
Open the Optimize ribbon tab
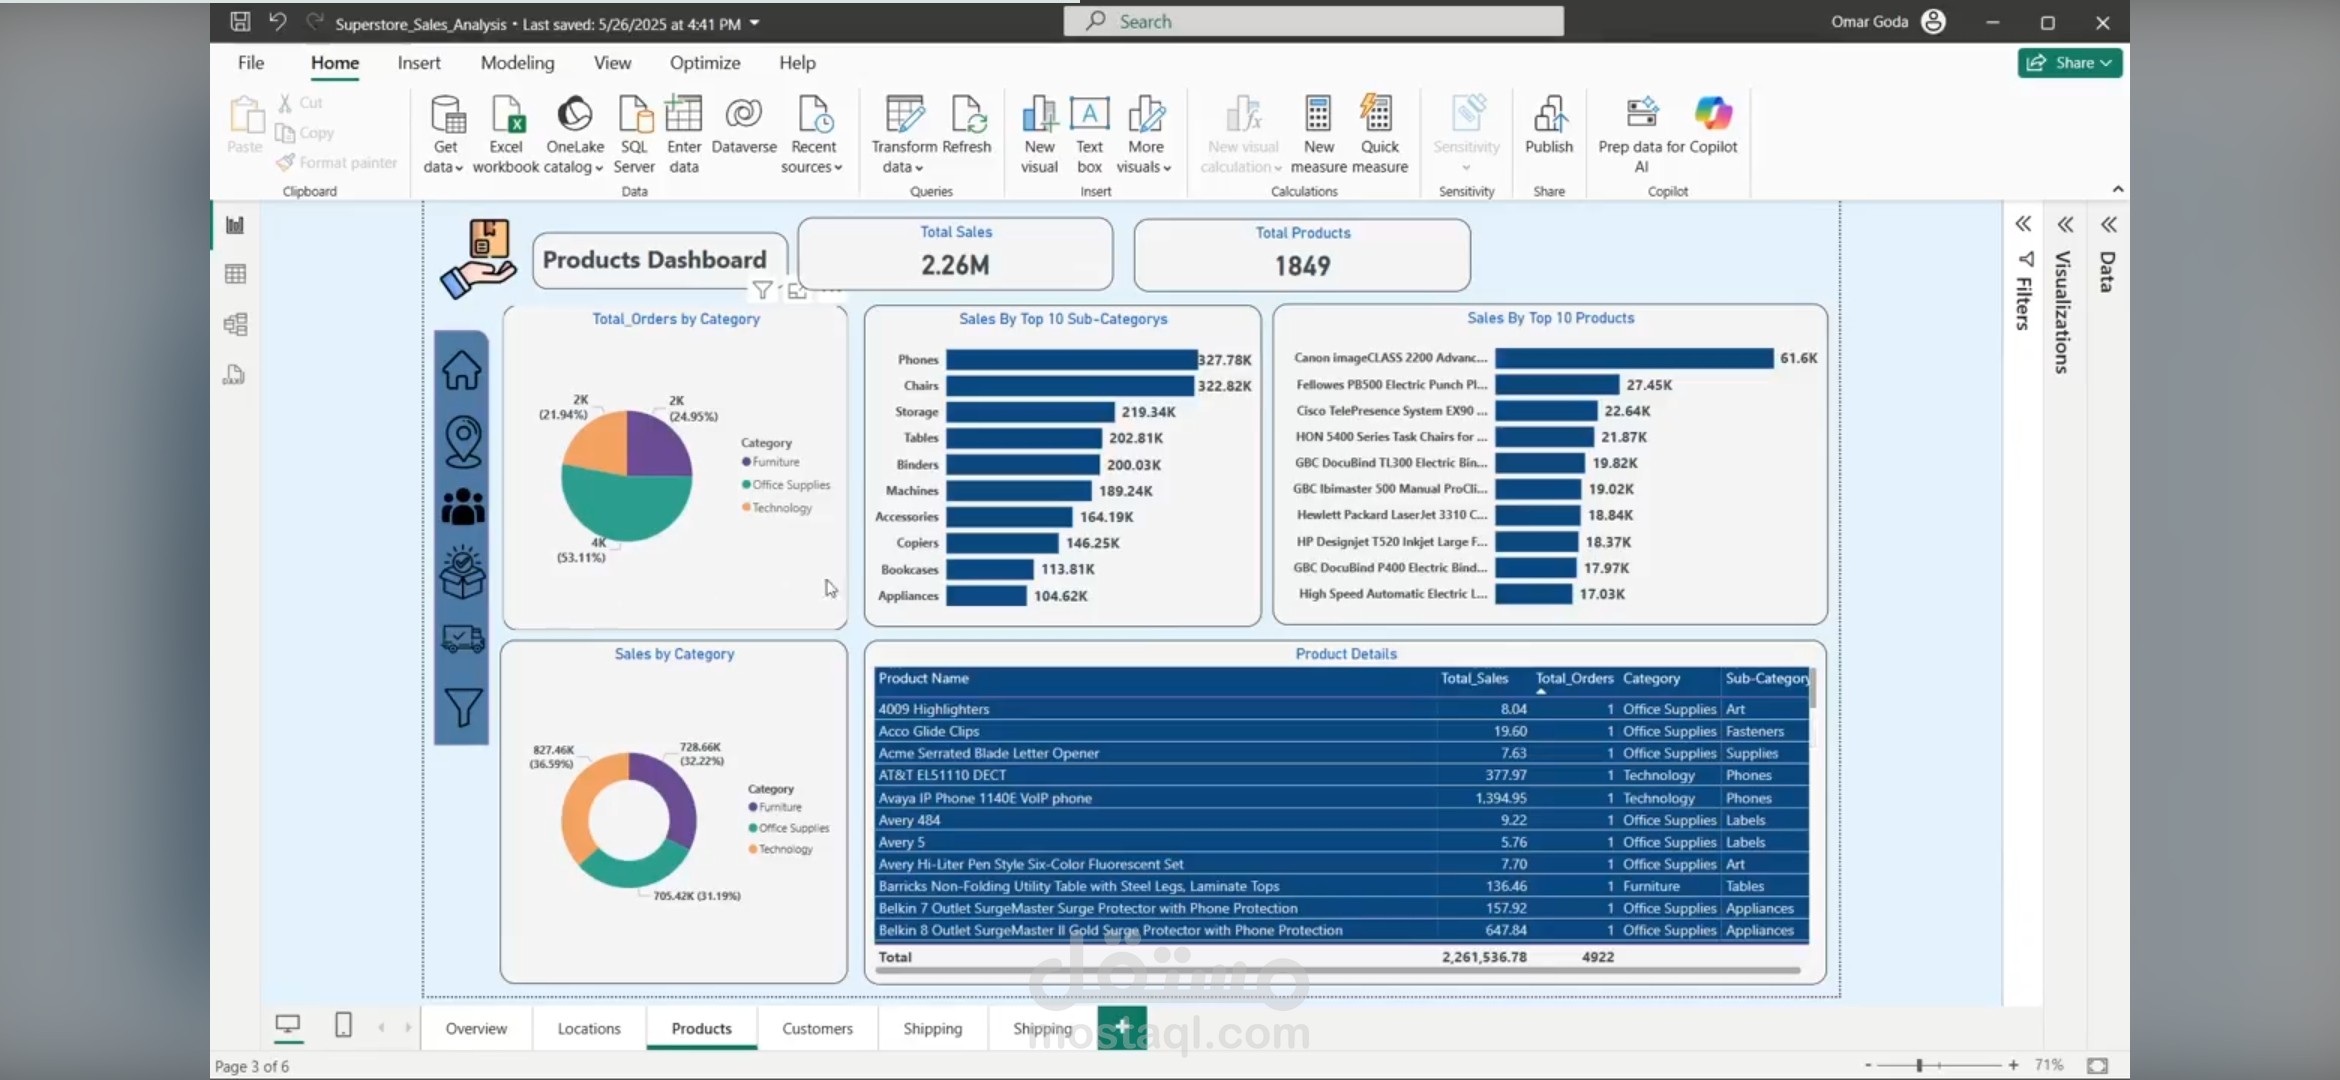click(x=705, y=62)
